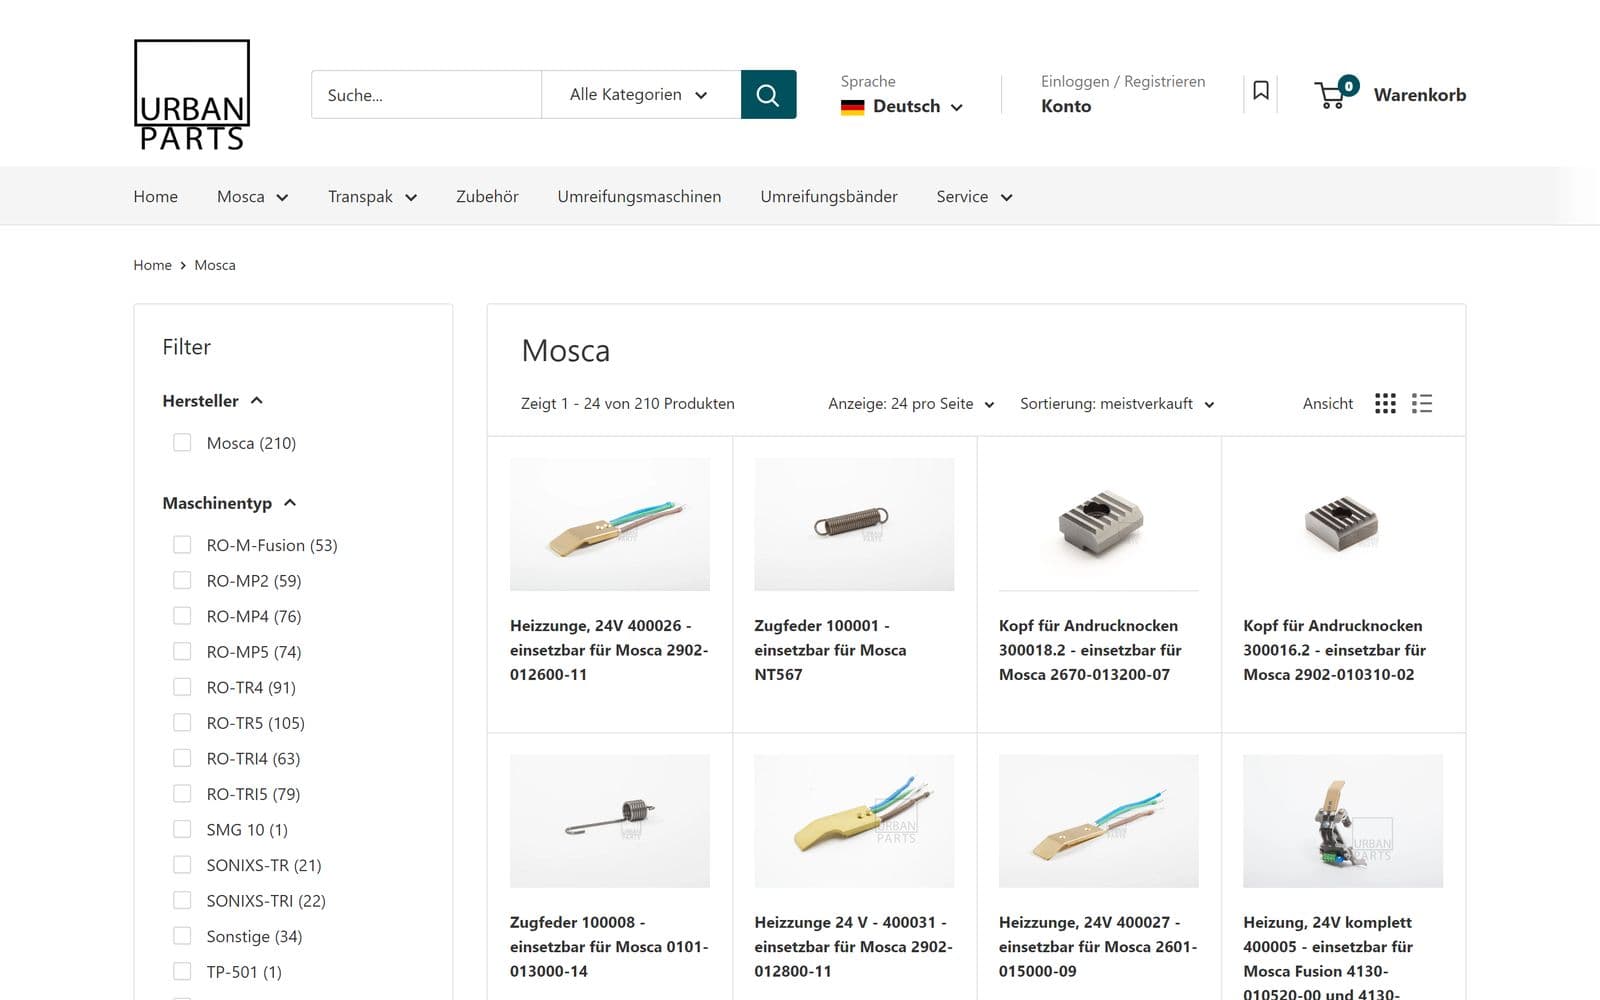Image resolution: width=1600 pixels, height=1000 pixels.
Task: Click the Konto account link
Action: click(1066, 106)
